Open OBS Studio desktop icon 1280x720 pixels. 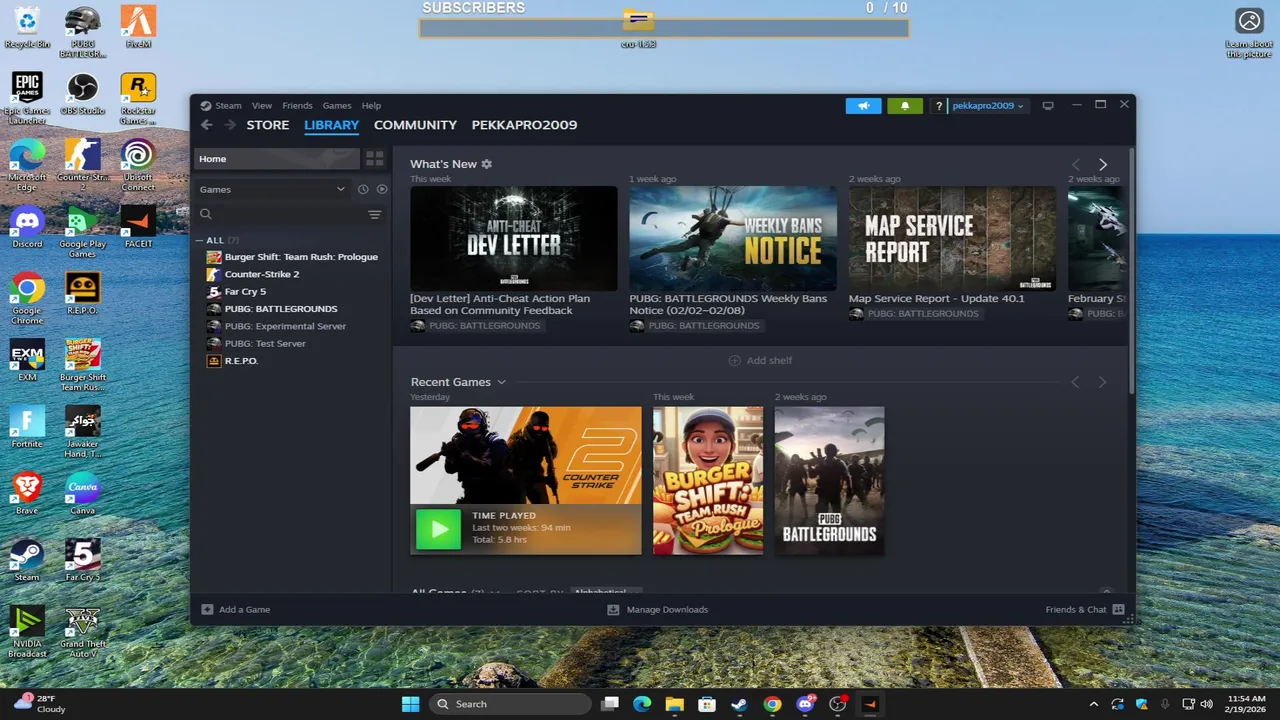82,94
